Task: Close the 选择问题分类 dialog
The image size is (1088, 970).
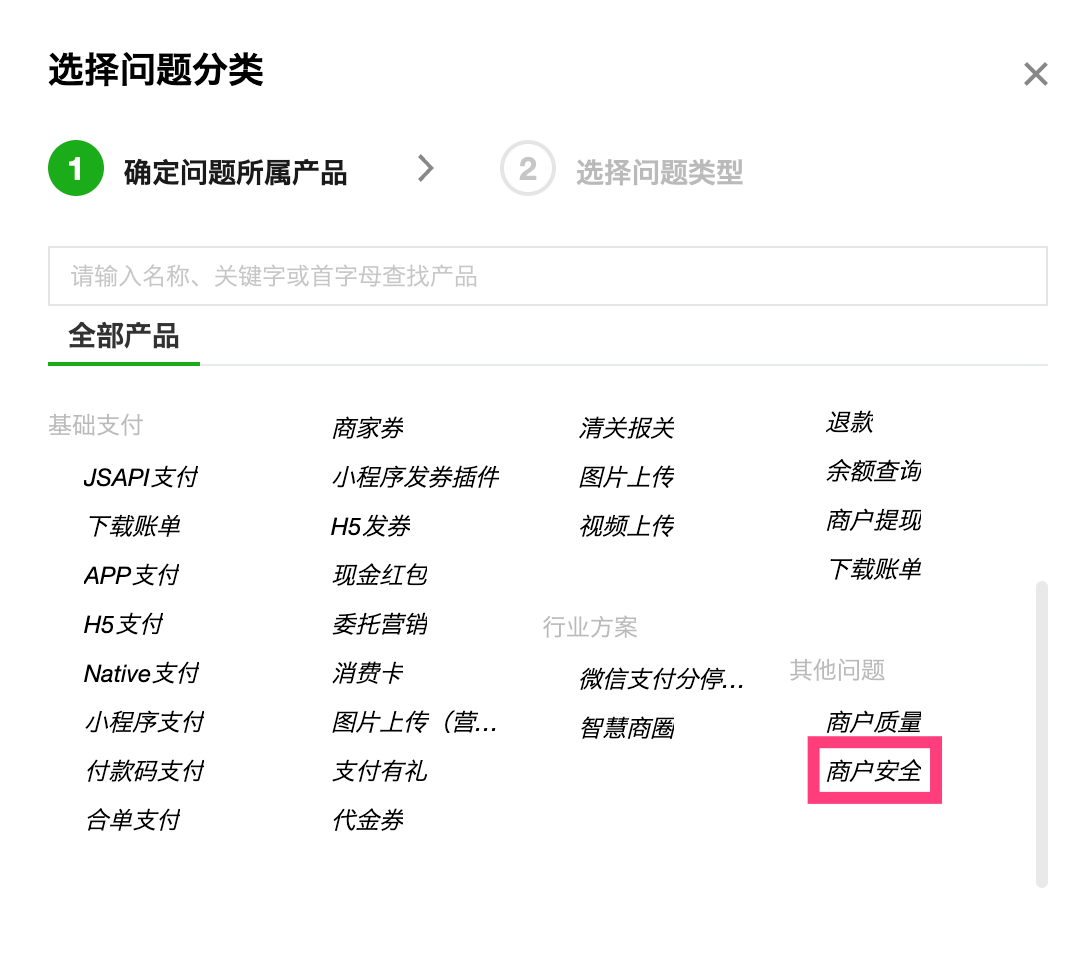Action: click(1035, 74)
